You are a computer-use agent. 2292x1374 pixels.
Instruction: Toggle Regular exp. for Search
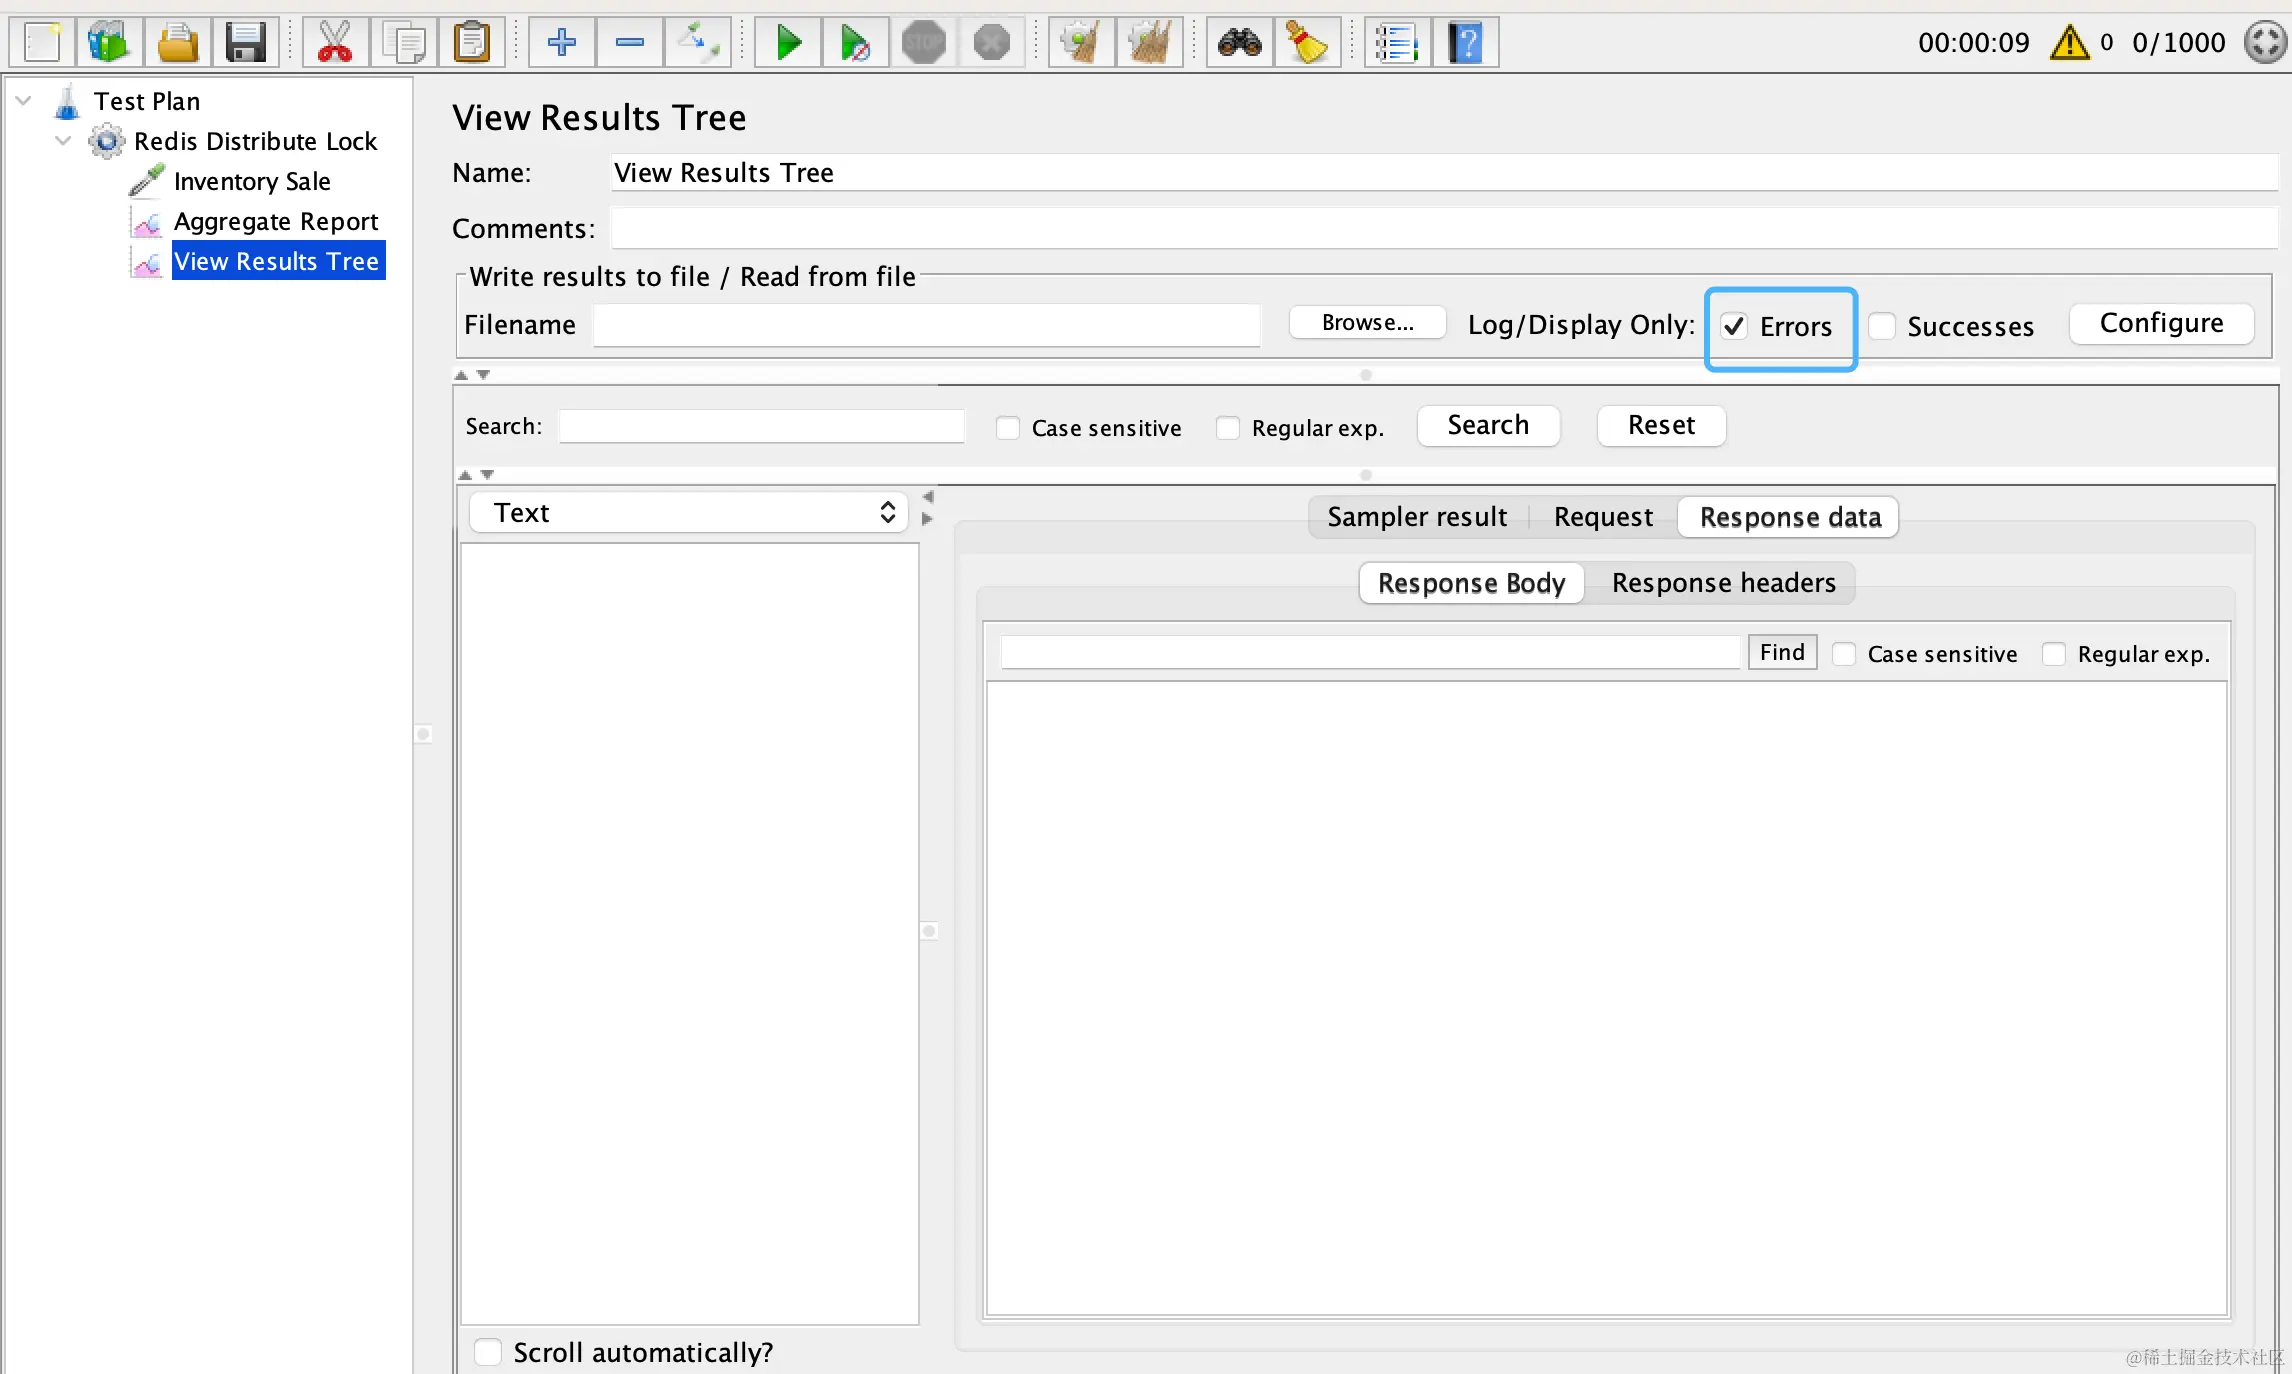click(1228, 428)
